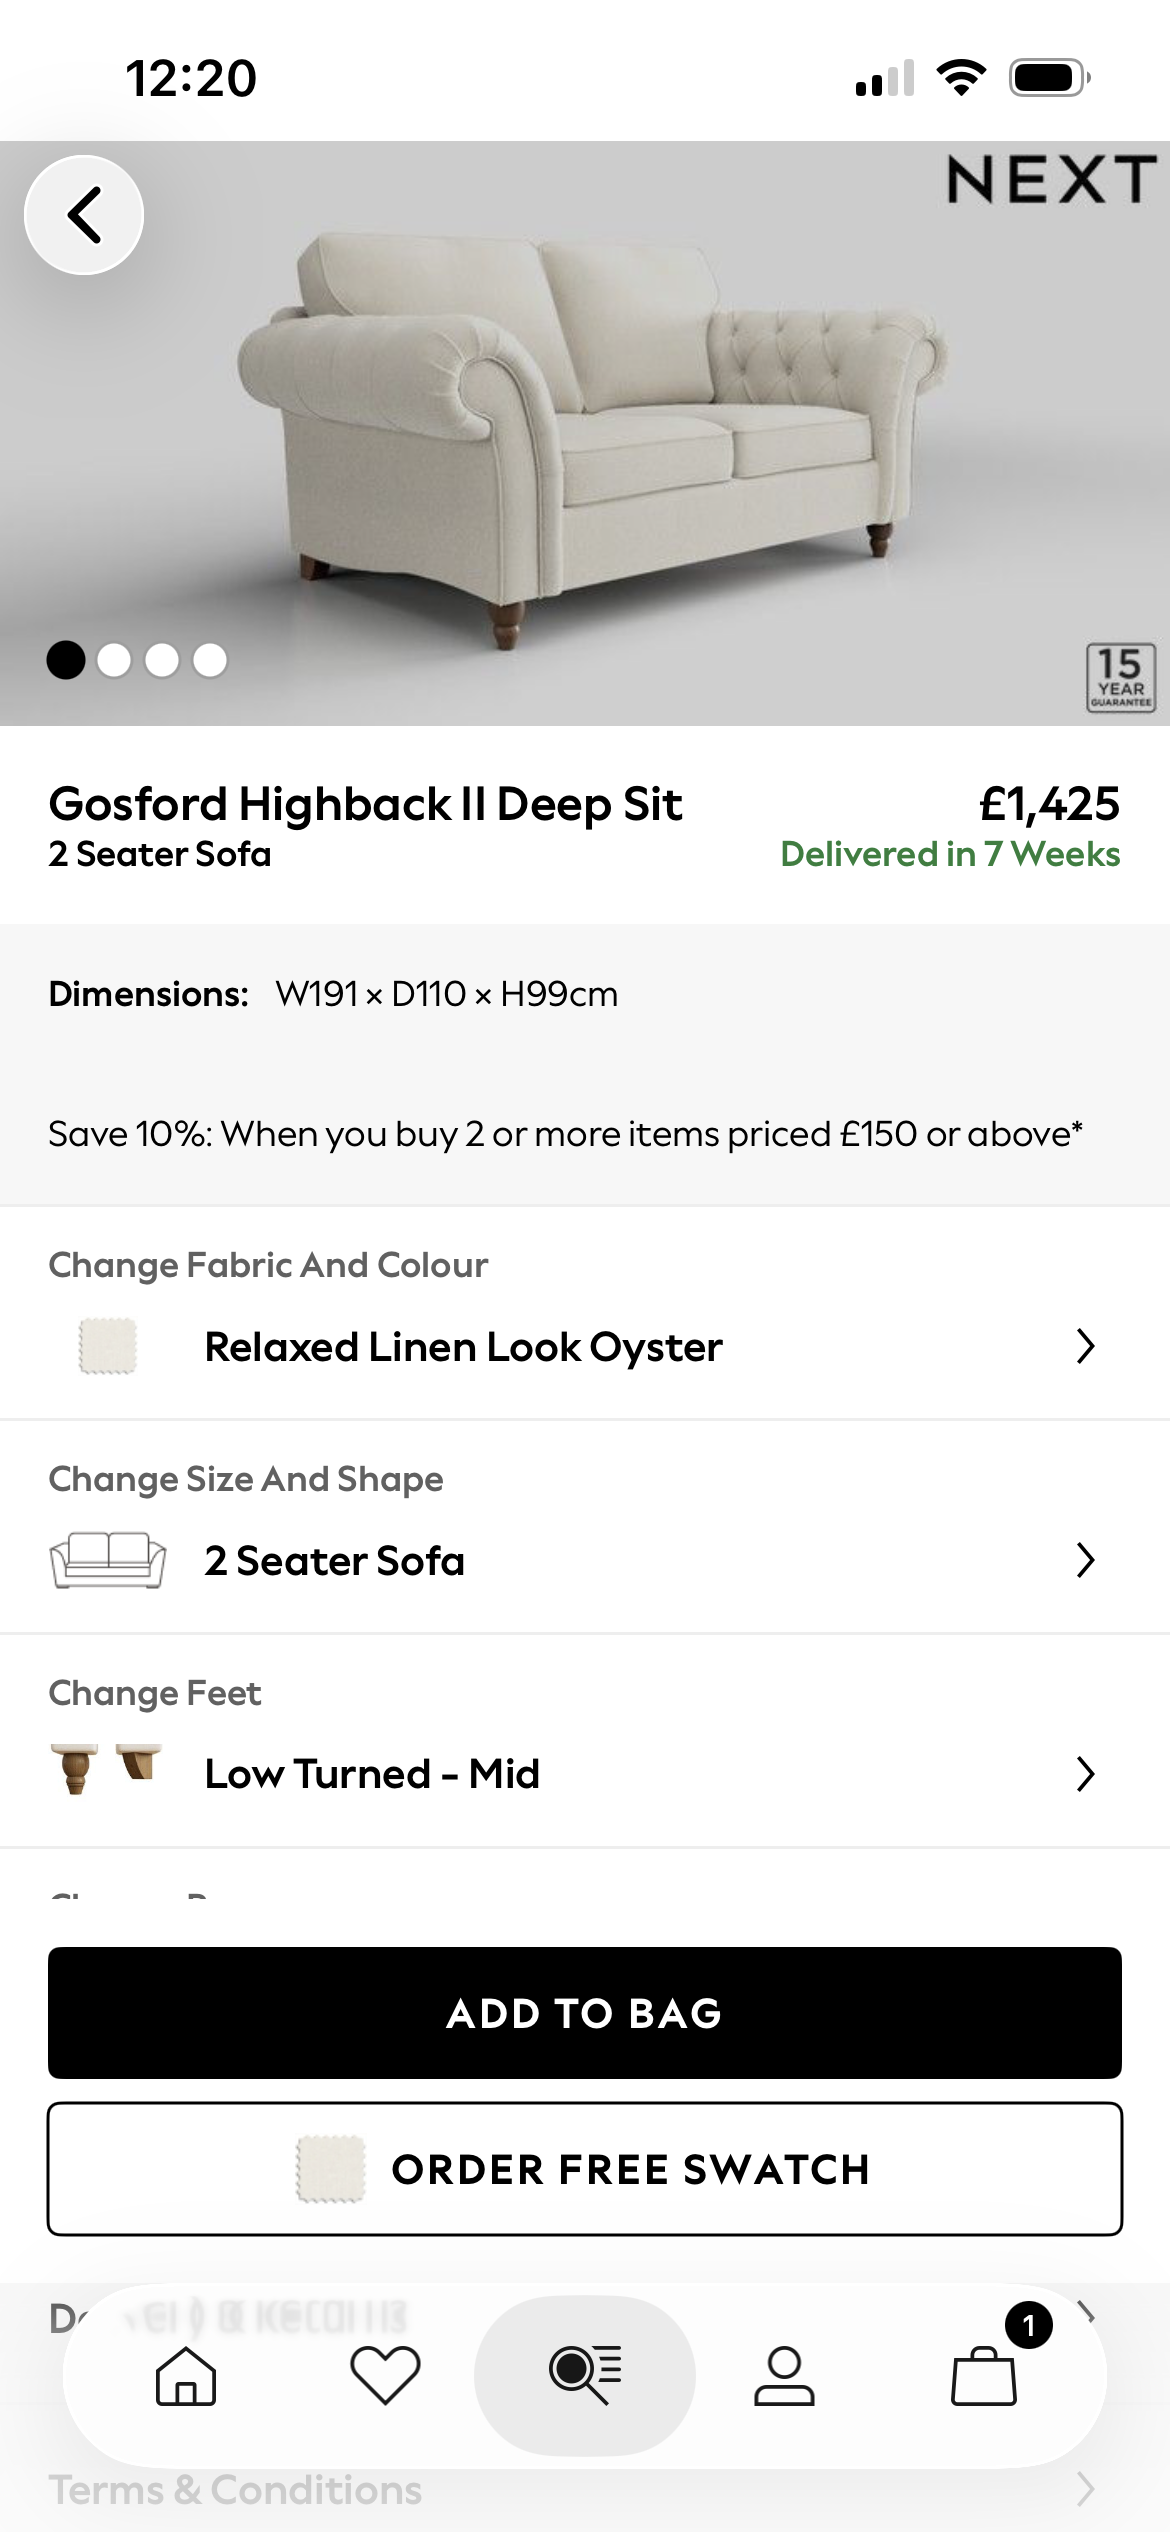
Task: Select the fourth image carousel dot
Action: (x=210, y=660)
